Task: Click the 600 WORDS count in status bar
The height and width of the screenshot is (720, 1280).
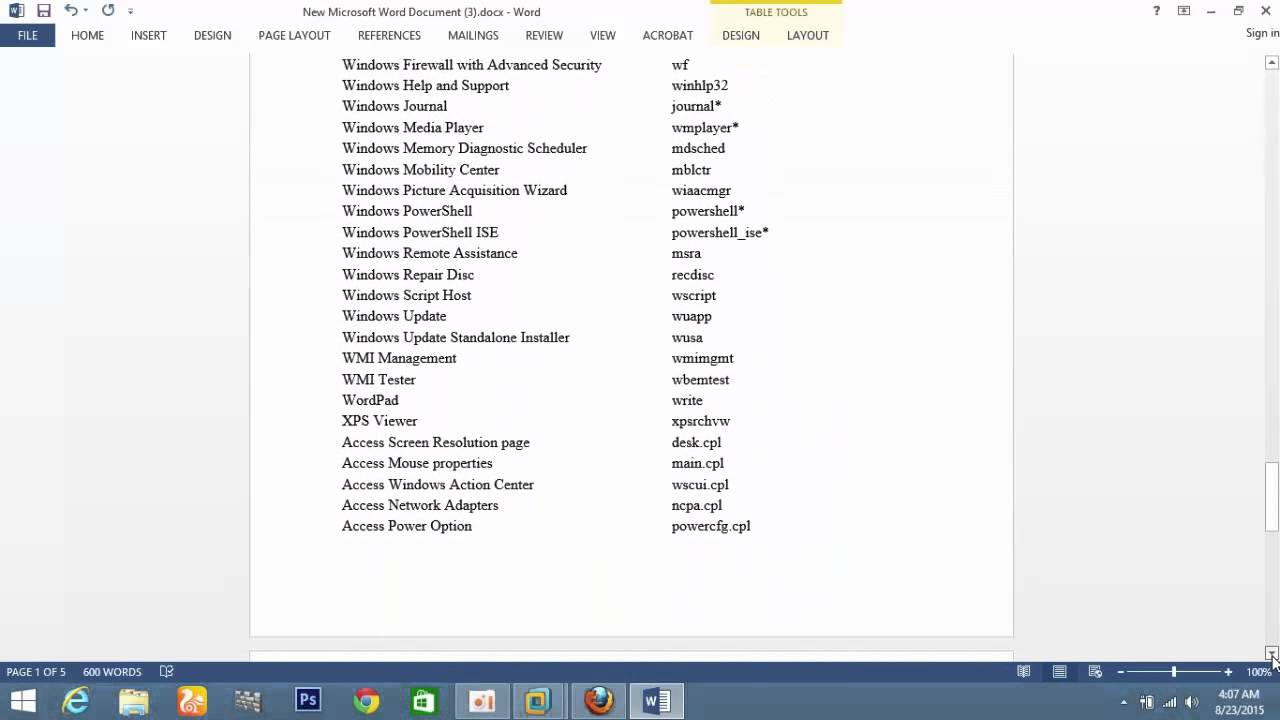Action: 112,672
